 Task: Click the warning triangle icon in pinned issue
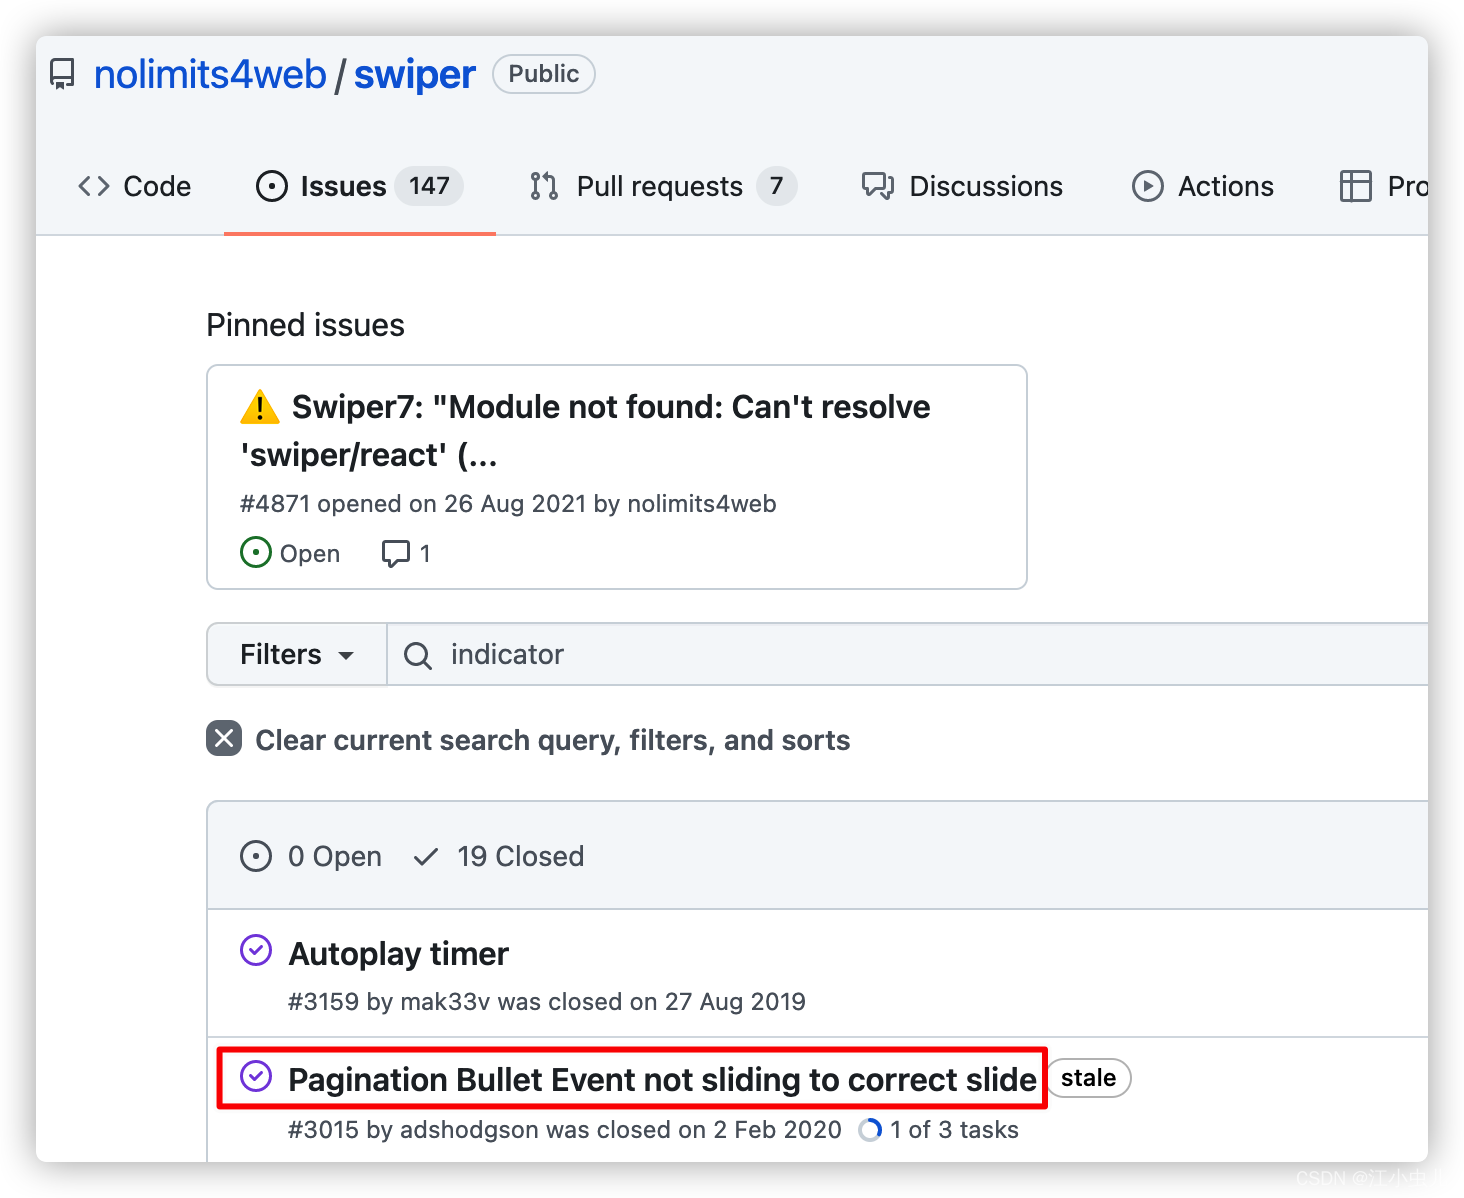pos(260,407)
